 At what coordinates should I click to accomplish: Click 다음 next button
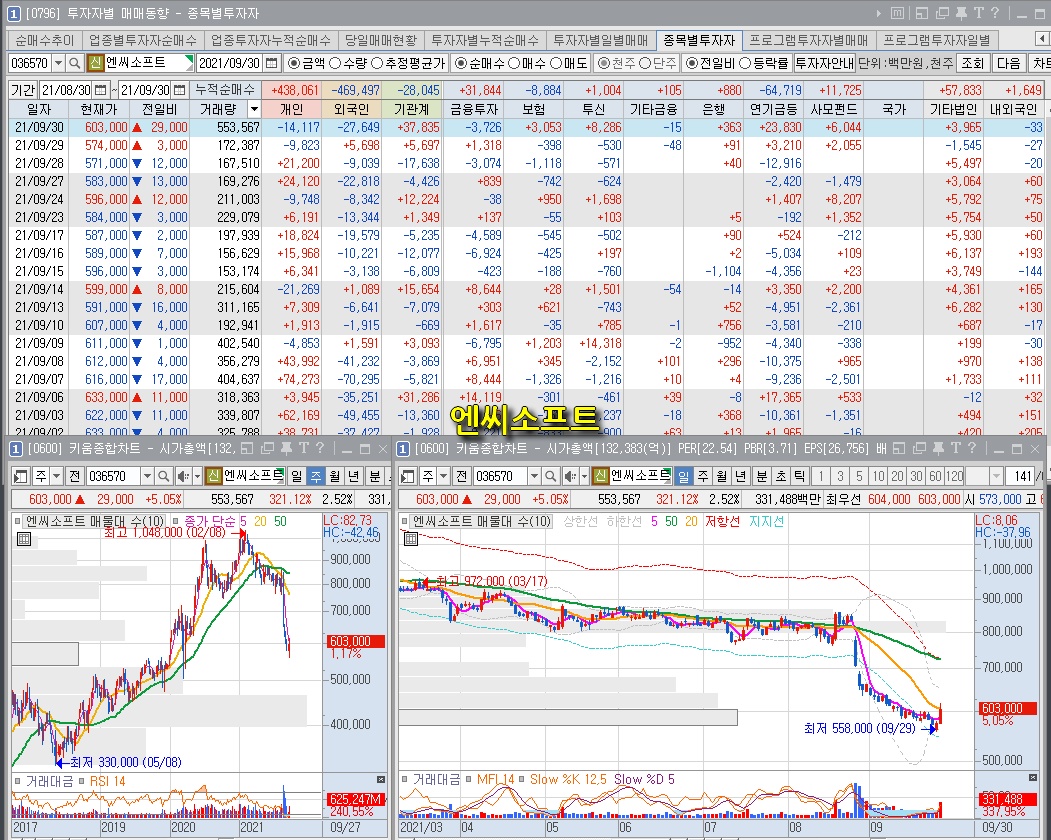pyautogui.click(x=1009, y=63)
